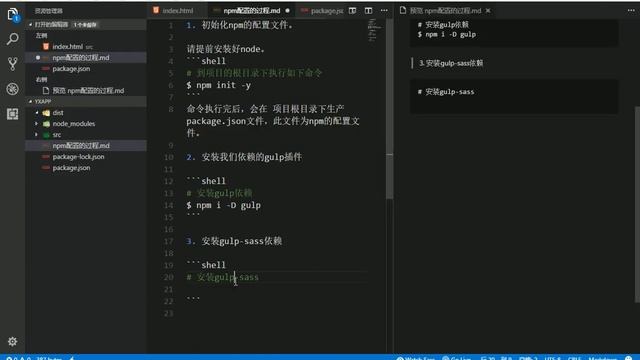Click heading '2. 安装我们依赖的gulp插件' in editor
This screenshot has width=640, height=360.
click(x=244, y=157)
